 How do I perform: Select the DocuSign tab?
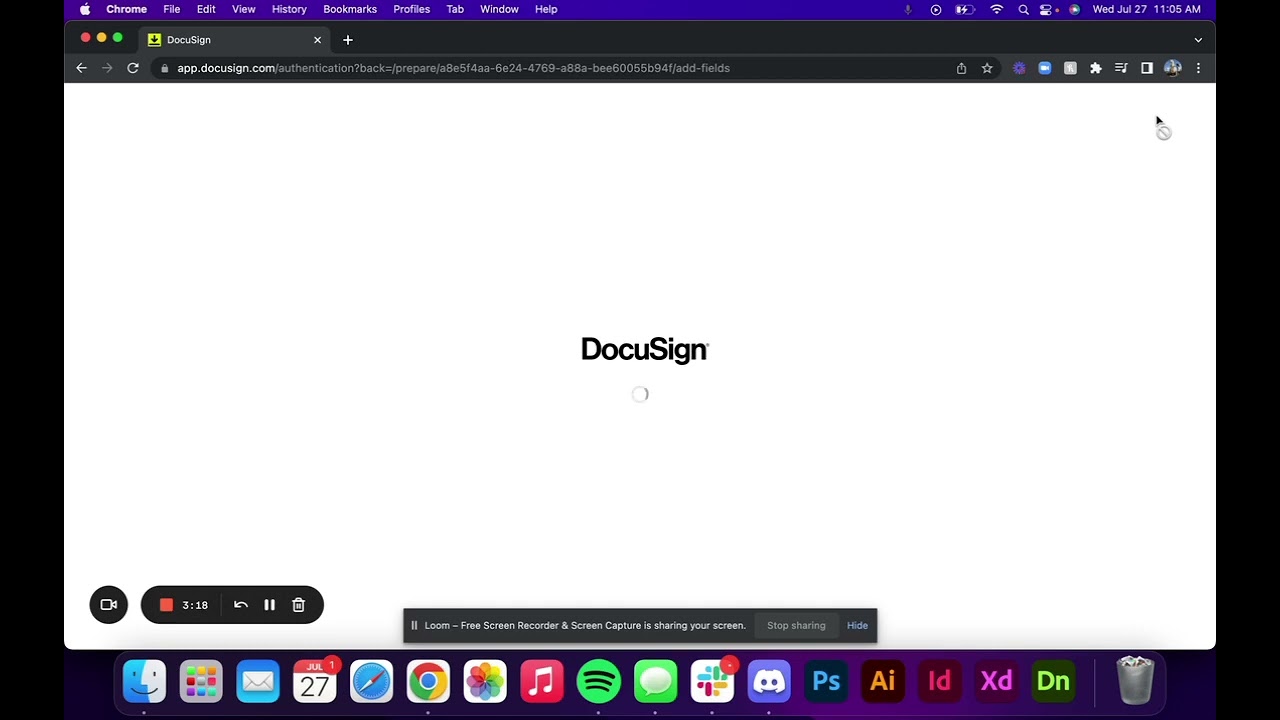[x=235, y=40]
